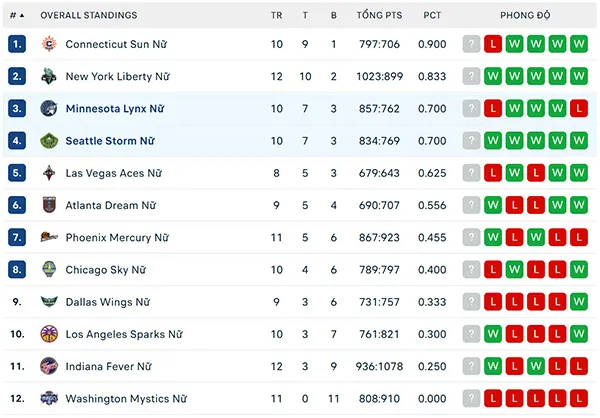This screenshot has width=600, height=418.
Task: Select the 789:797 points total cell
Action: pos(380,269)
